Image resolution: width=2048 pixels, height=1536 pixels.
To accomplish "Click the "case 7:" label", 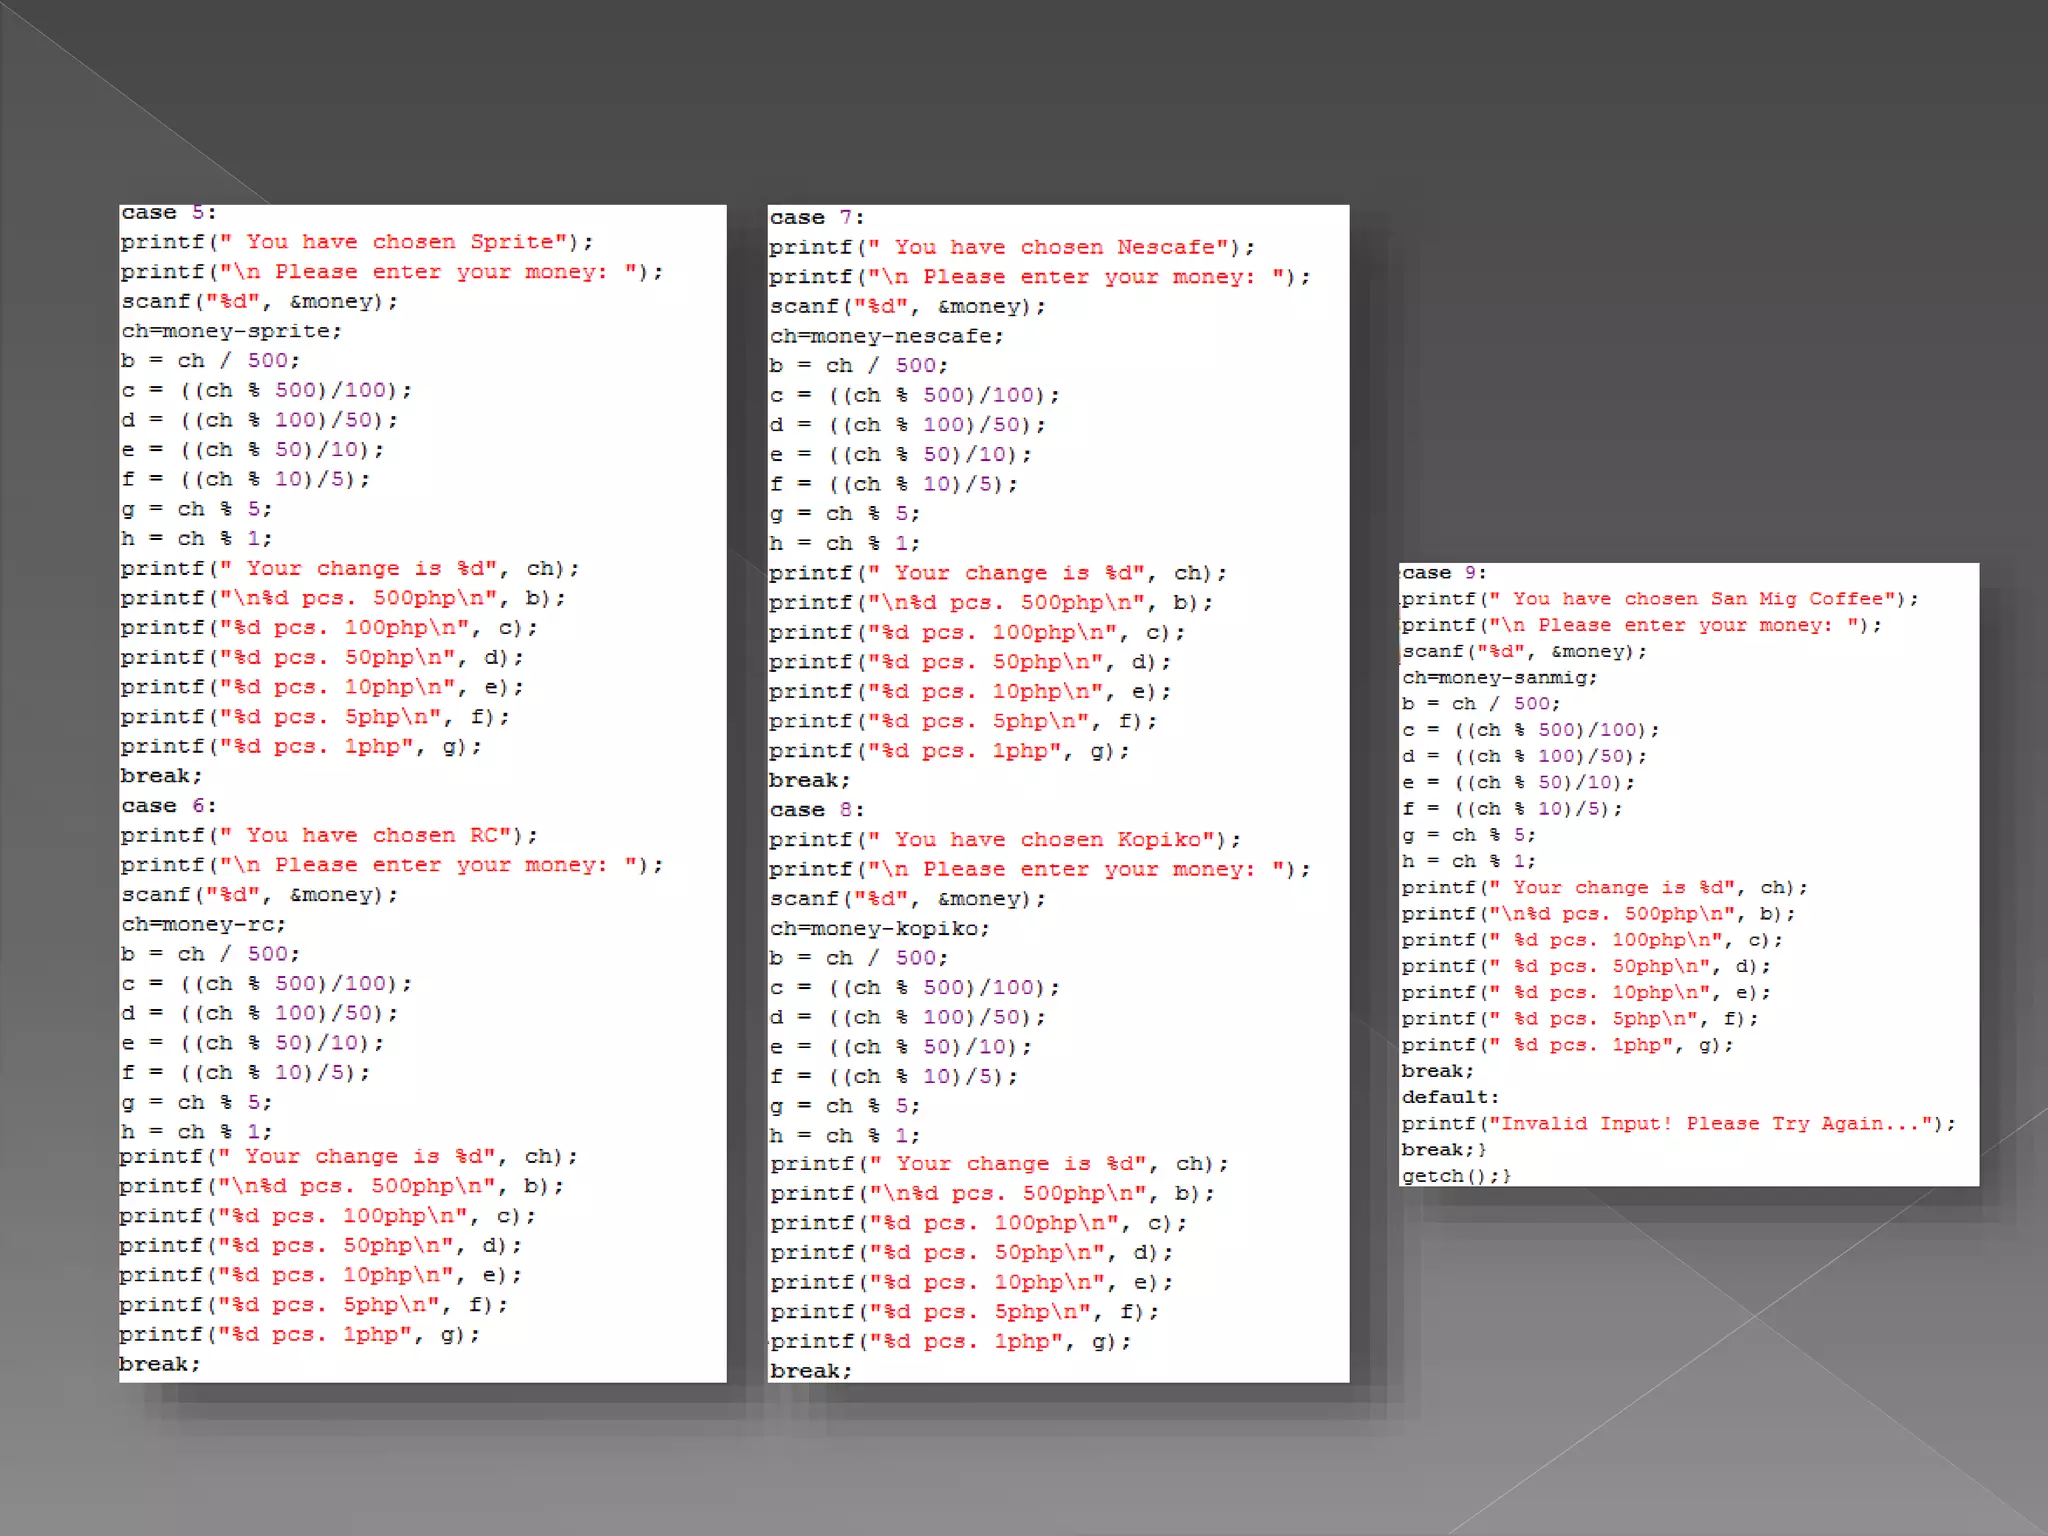I will [817, 218].
